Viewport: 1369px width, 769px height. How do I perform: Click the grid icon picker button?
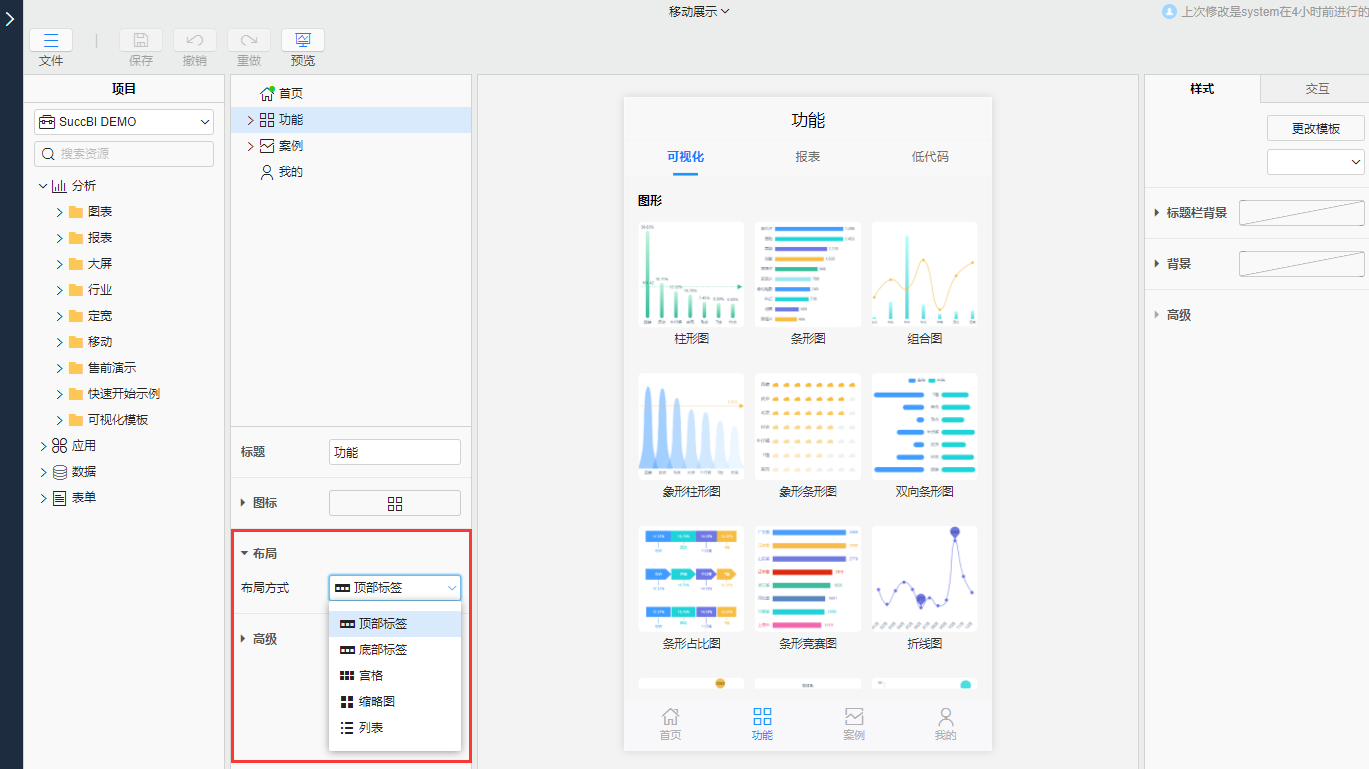coord(394,503)
